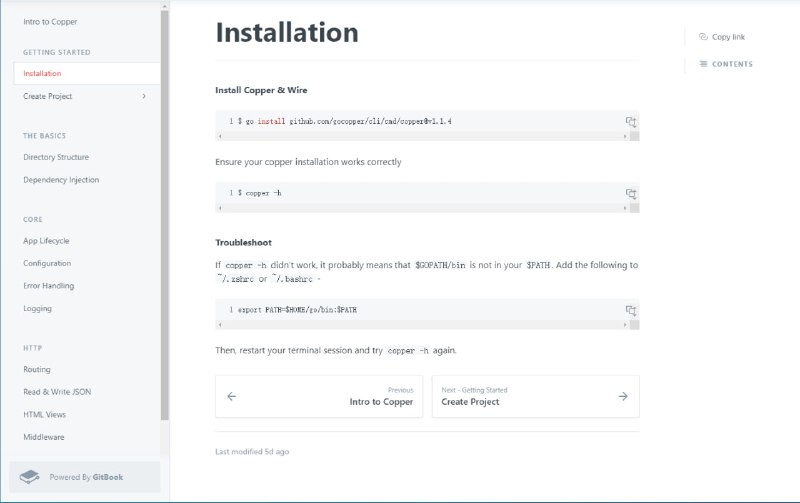The image size is (800, 503).
Task: Open Read & Write JSON page
Action: click(x=57, y=392)
